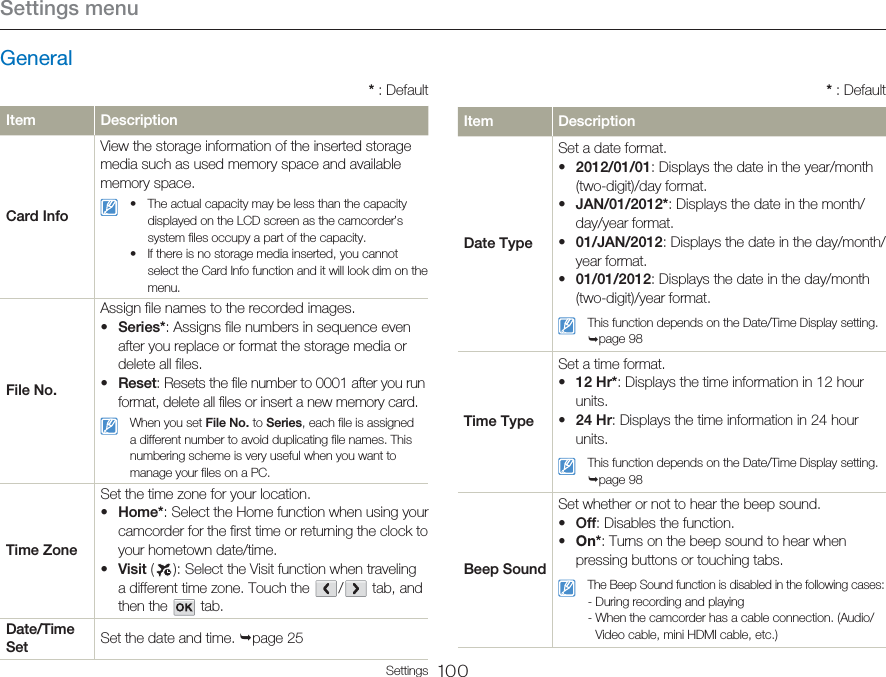The image size is (886, 677).
Task: Click the note icon in Date Type row
Action: pos(567,326)
